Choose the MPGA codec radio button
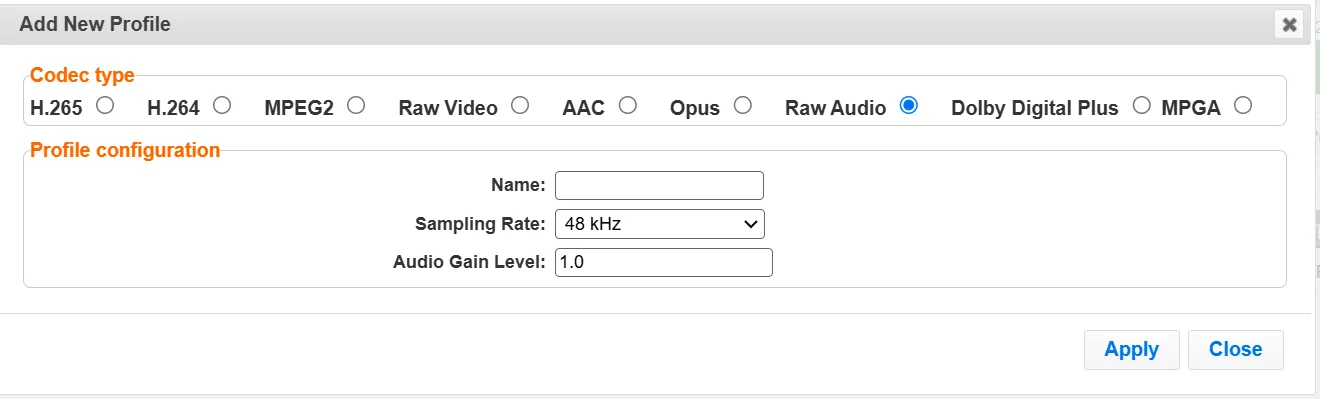The height and width of the screenshot is (399, 1320). (x=1243, y=105)
